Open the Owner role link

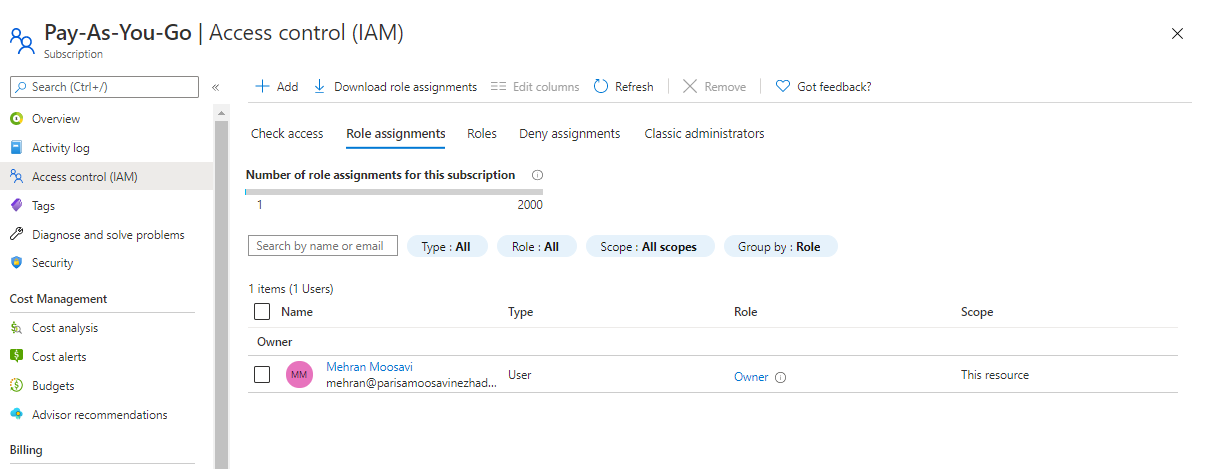(x=751, y=377)
